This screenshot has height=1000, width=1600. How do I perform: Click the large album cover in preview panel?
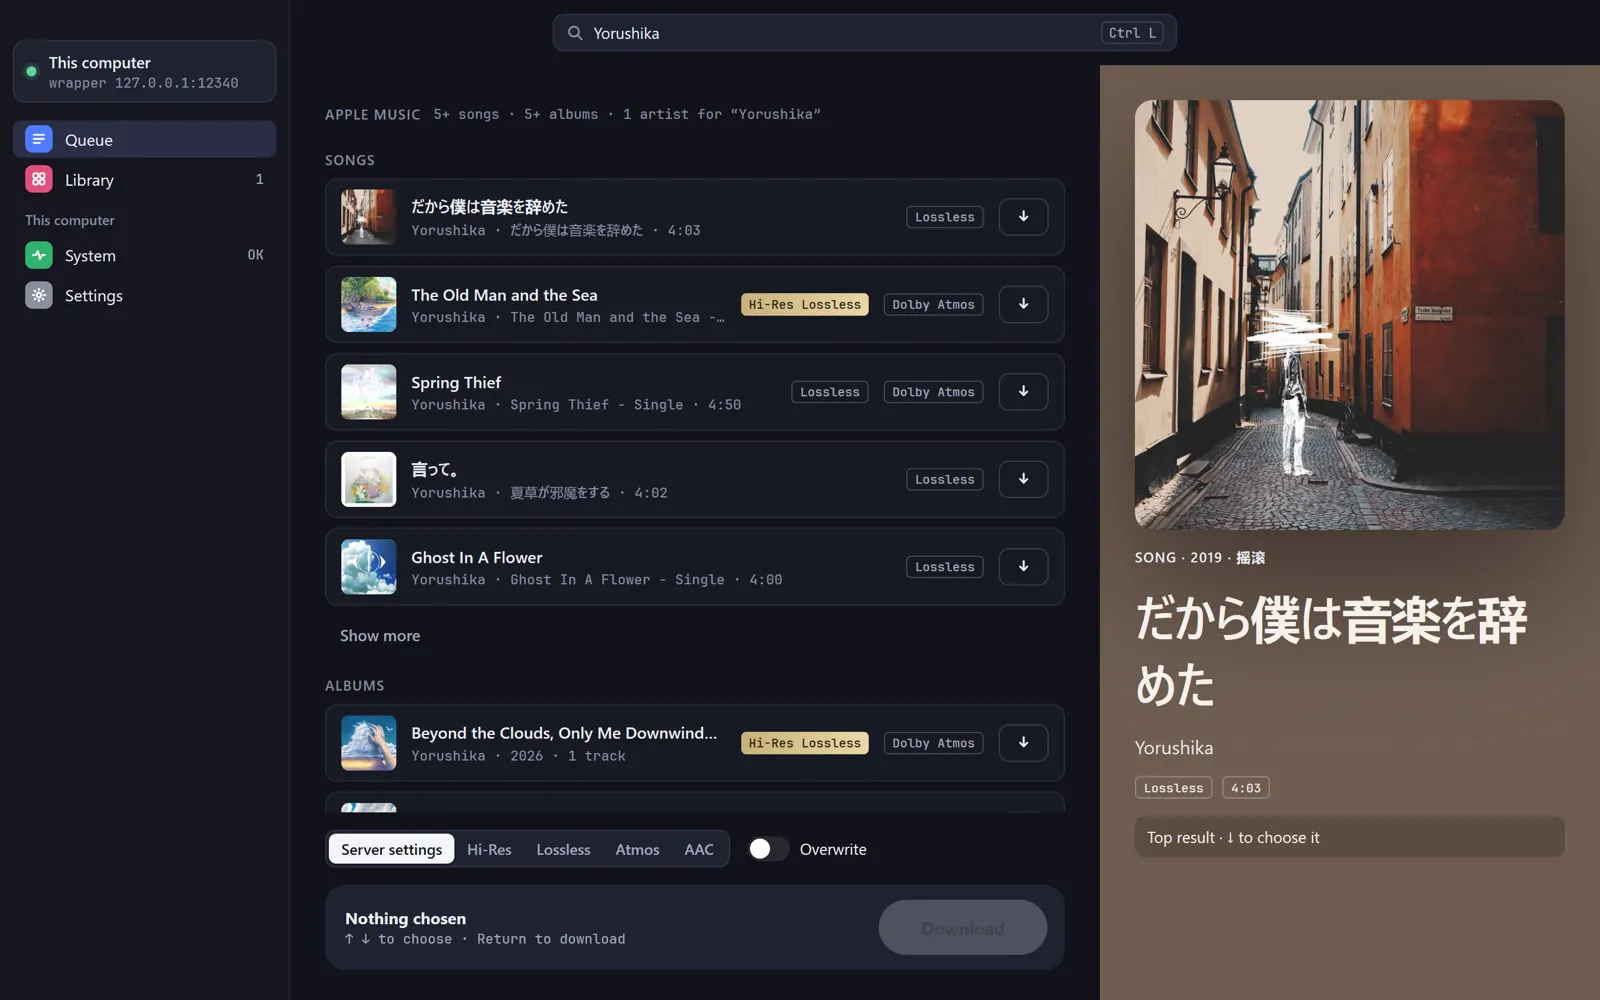1349,315
